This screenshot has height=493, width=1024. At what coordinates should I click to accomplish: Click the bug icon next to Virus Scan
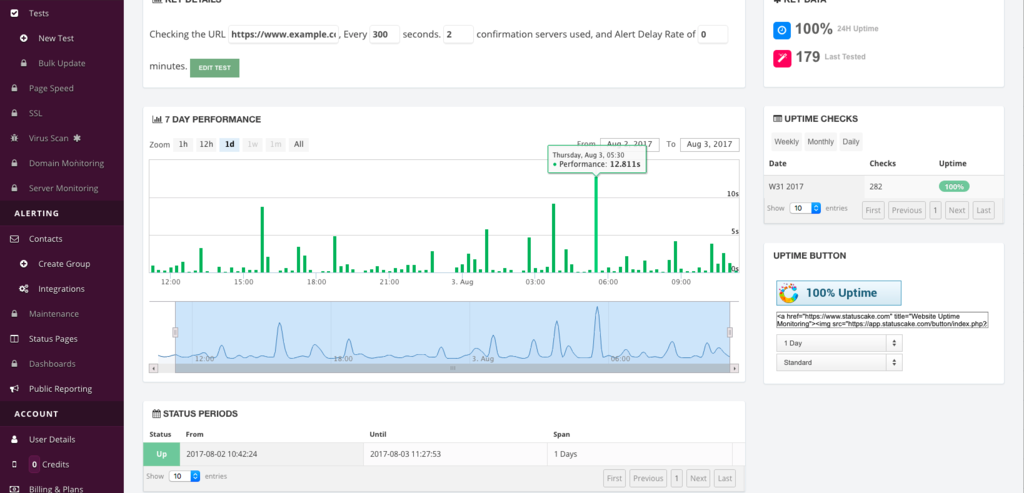pos(14,138)
